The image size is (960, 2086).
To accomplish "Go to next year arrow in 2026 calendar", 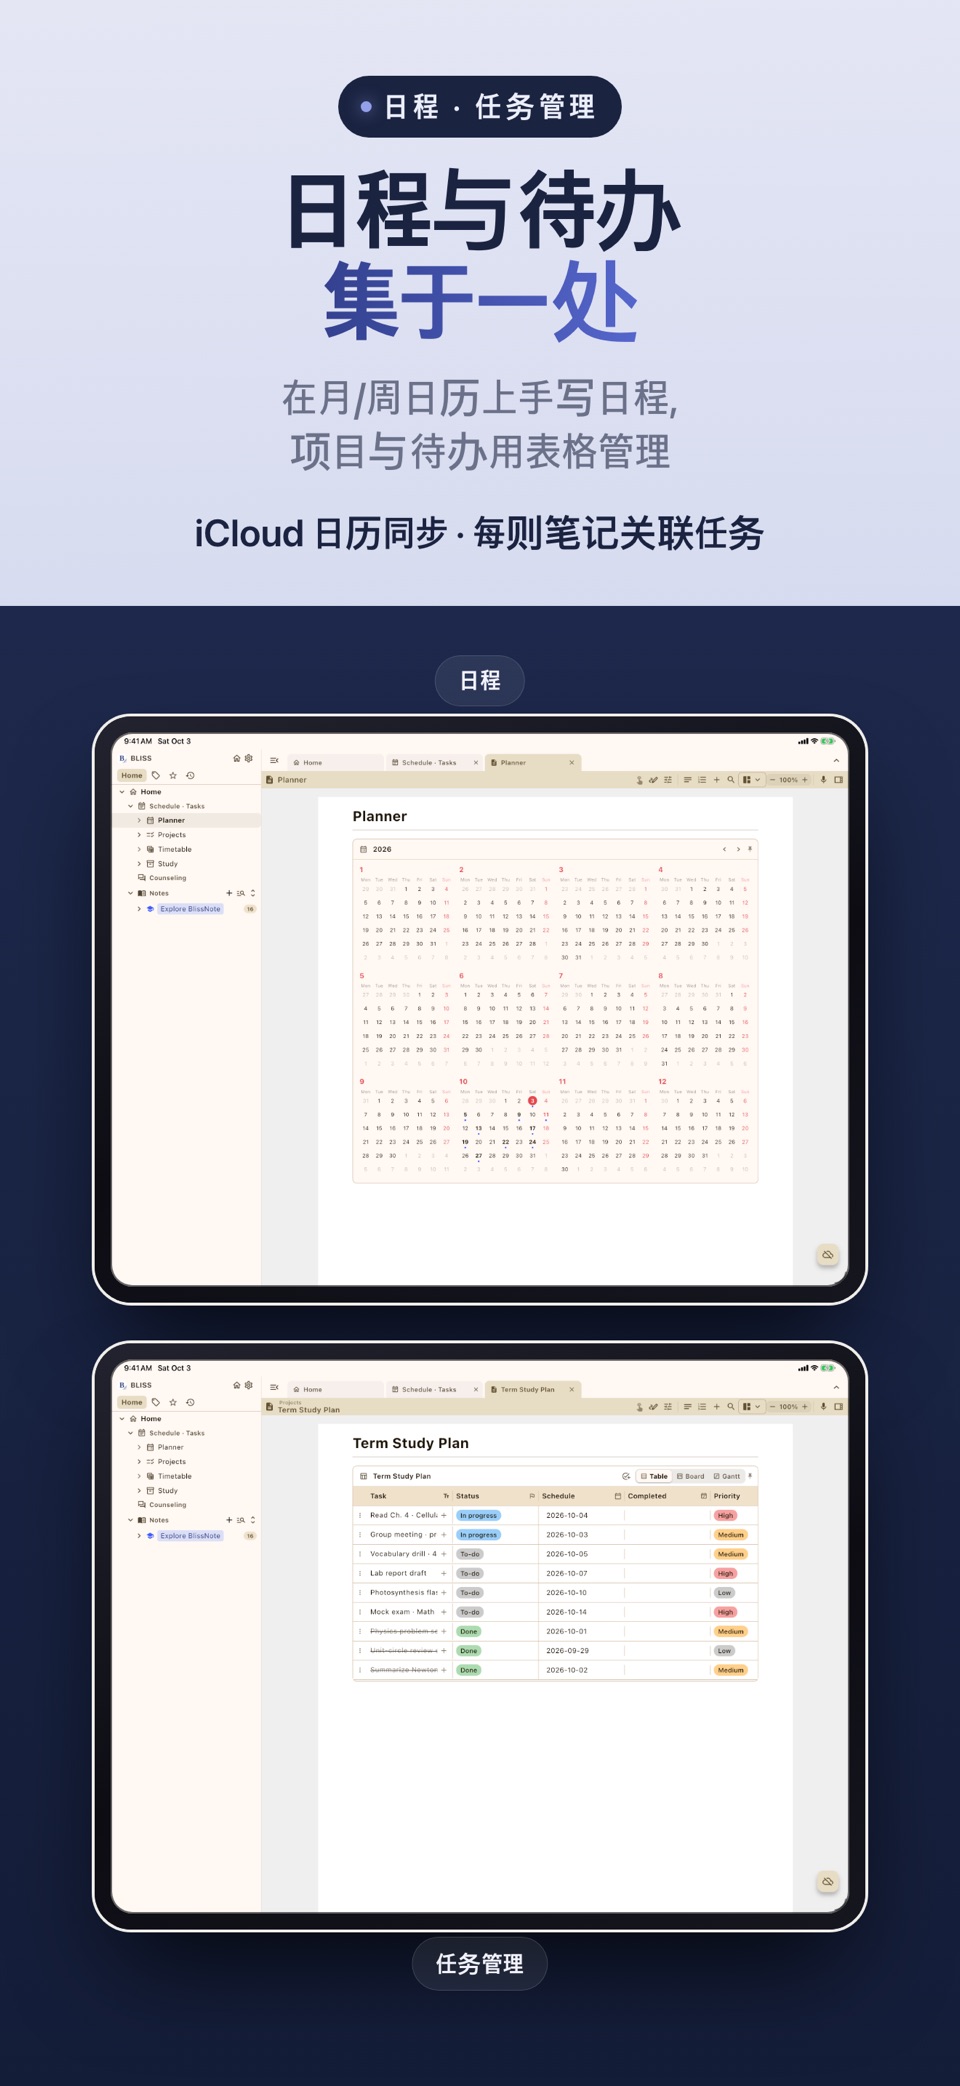I will [738, 849].
